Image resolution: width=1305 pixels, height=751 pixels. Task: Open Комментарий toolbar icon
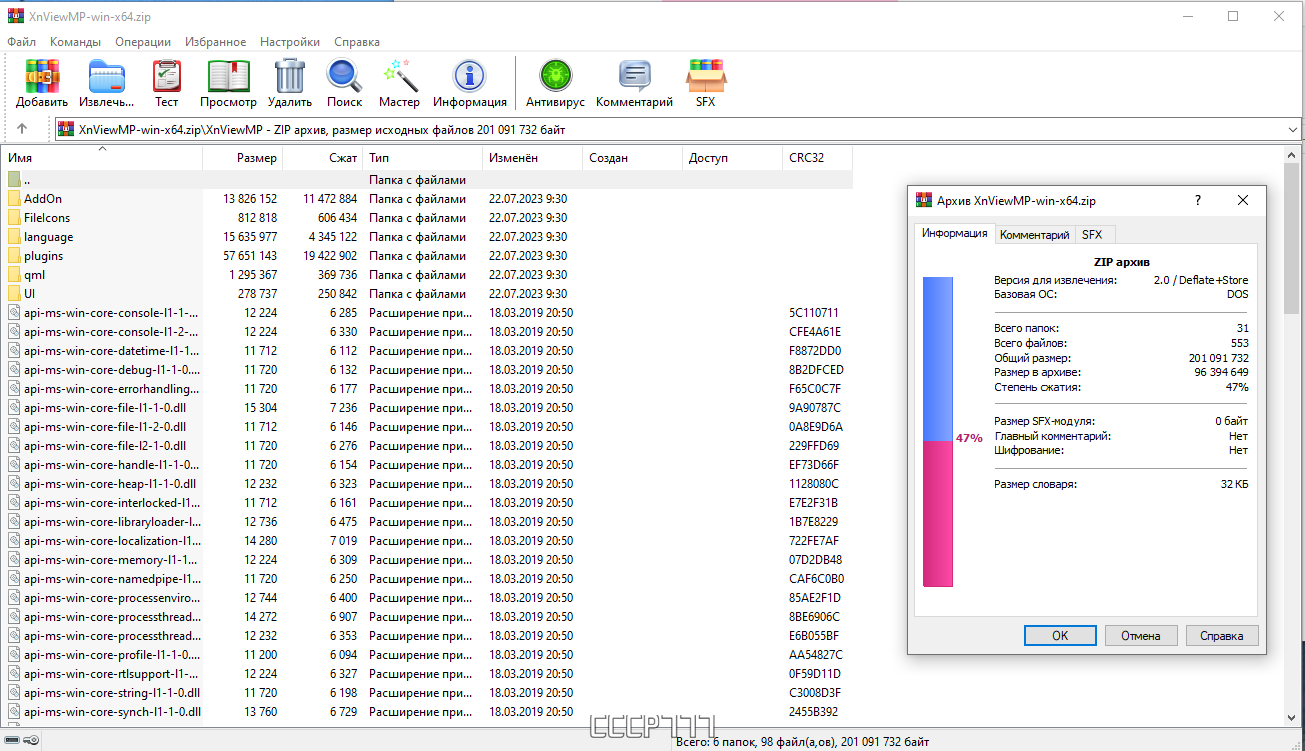pyautogui.click(x=634, y=76)
